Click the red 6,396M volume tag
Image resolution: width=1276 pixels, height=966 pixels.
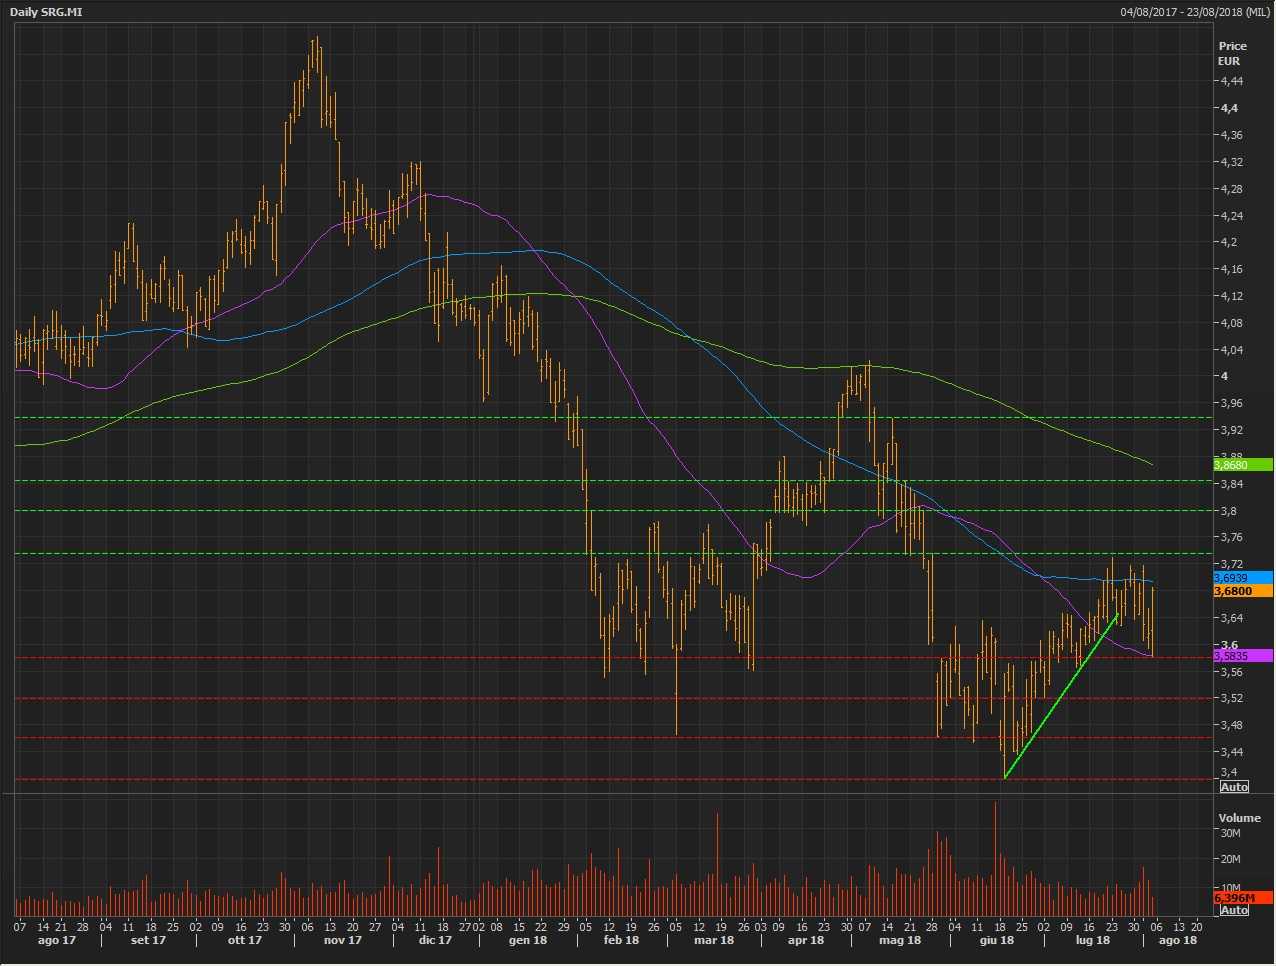1241,898
